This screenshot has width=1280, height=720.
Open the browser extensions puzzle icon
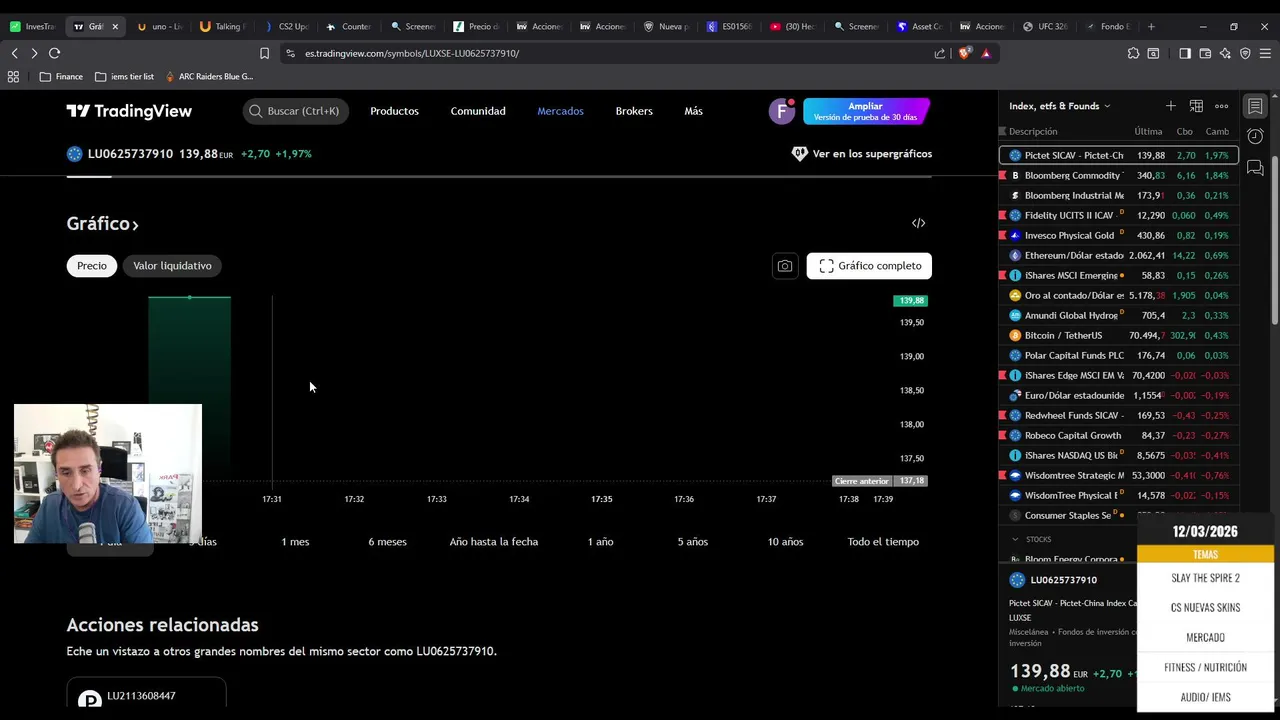click(x=1133, y=53)
